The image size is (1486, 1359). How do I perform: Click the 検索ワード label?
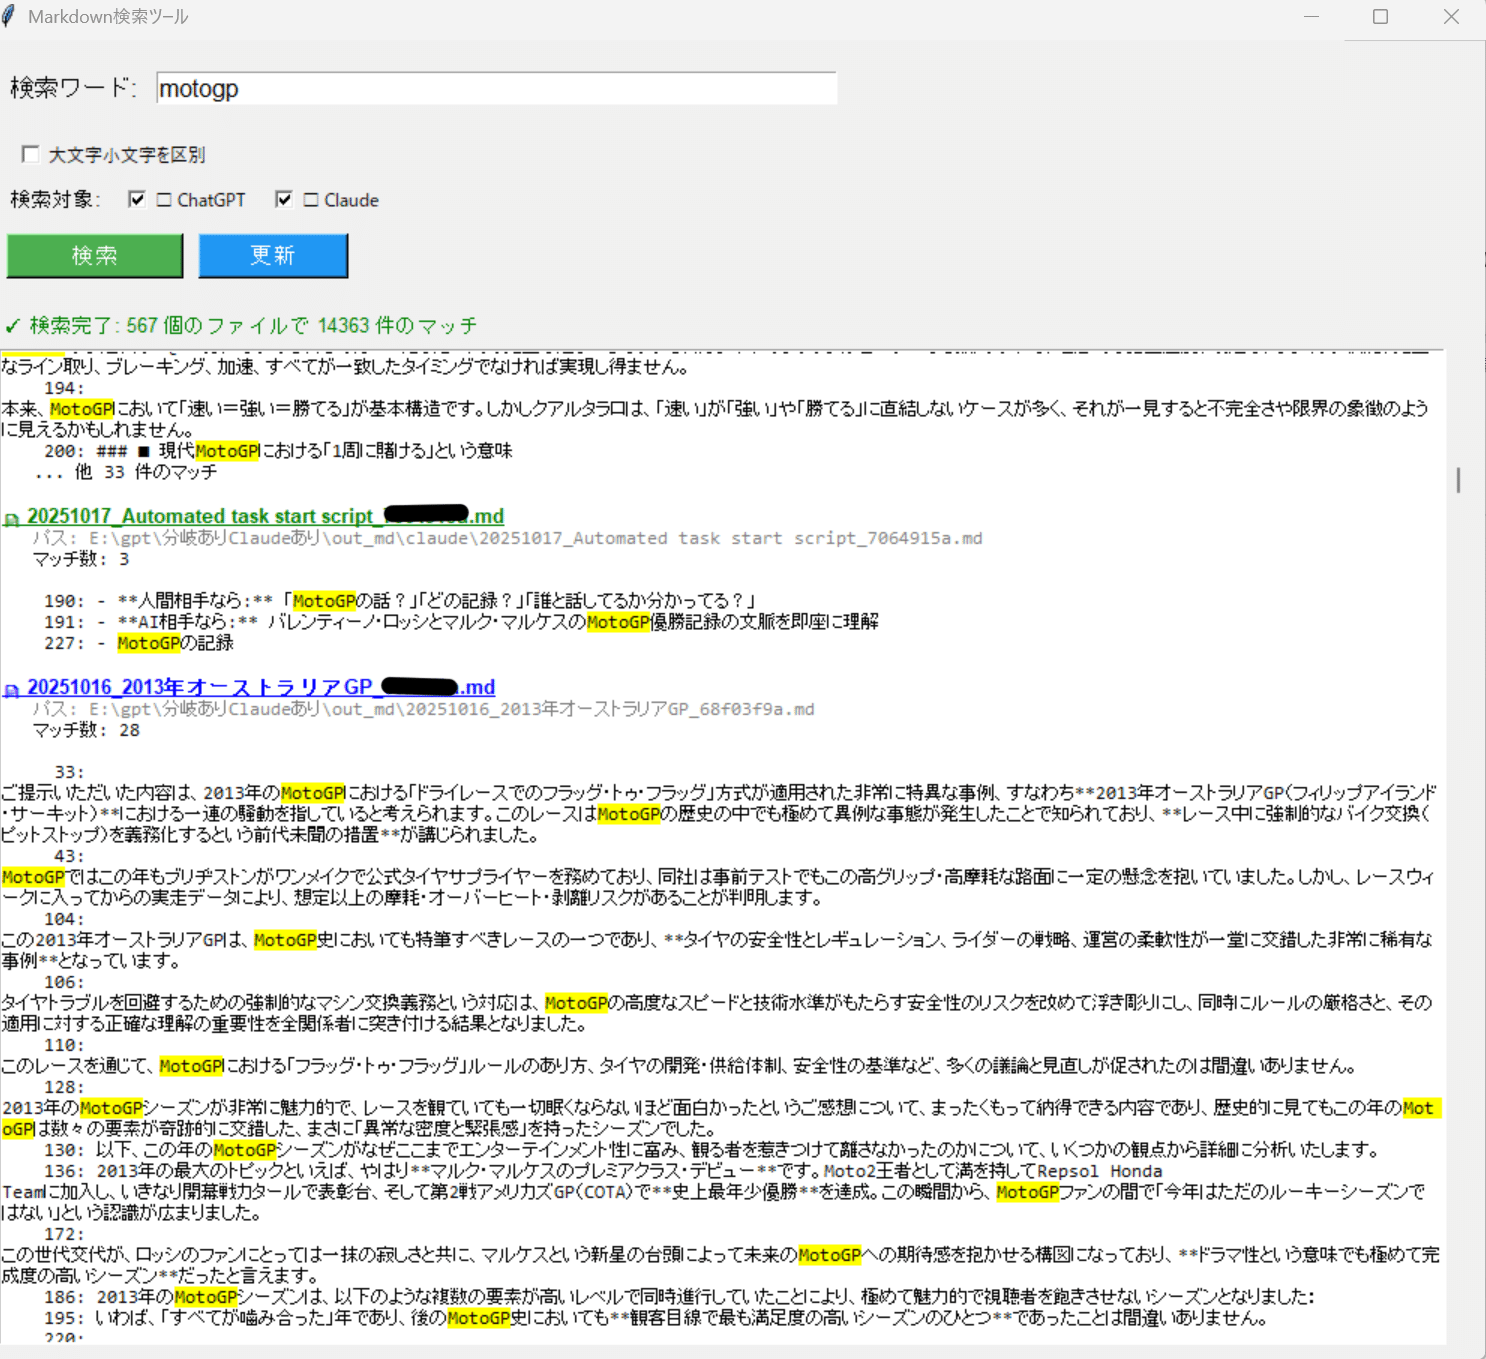[73, 88]
